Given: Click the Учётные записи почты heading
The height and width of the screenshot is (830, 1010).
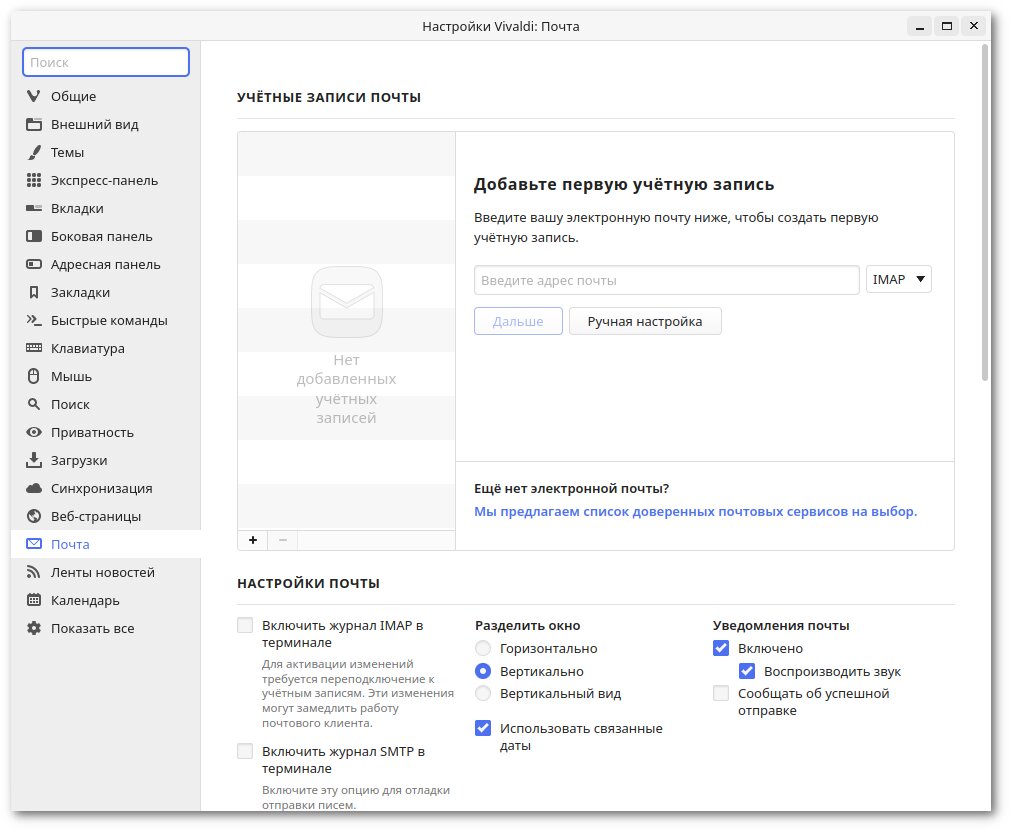Looking at the screenshot, I should pyautogui.click(x=329, y=97).
